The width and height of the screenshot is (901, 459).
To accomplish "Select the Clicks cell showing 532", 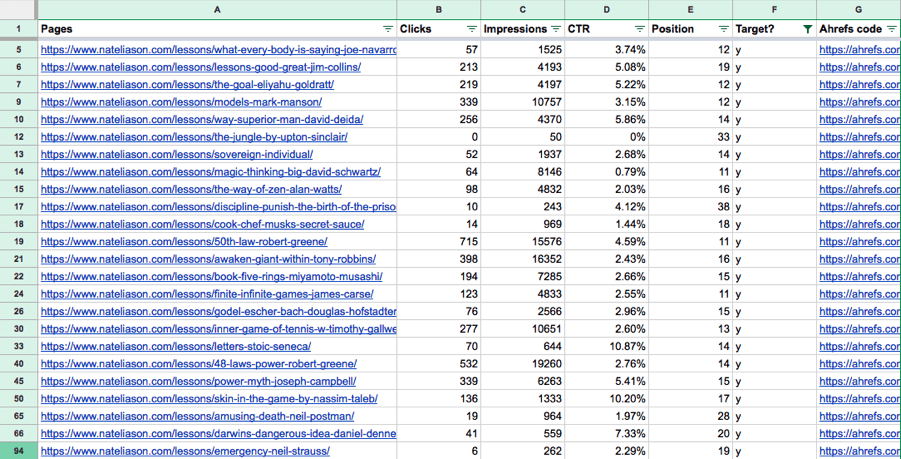I will 438,364.
